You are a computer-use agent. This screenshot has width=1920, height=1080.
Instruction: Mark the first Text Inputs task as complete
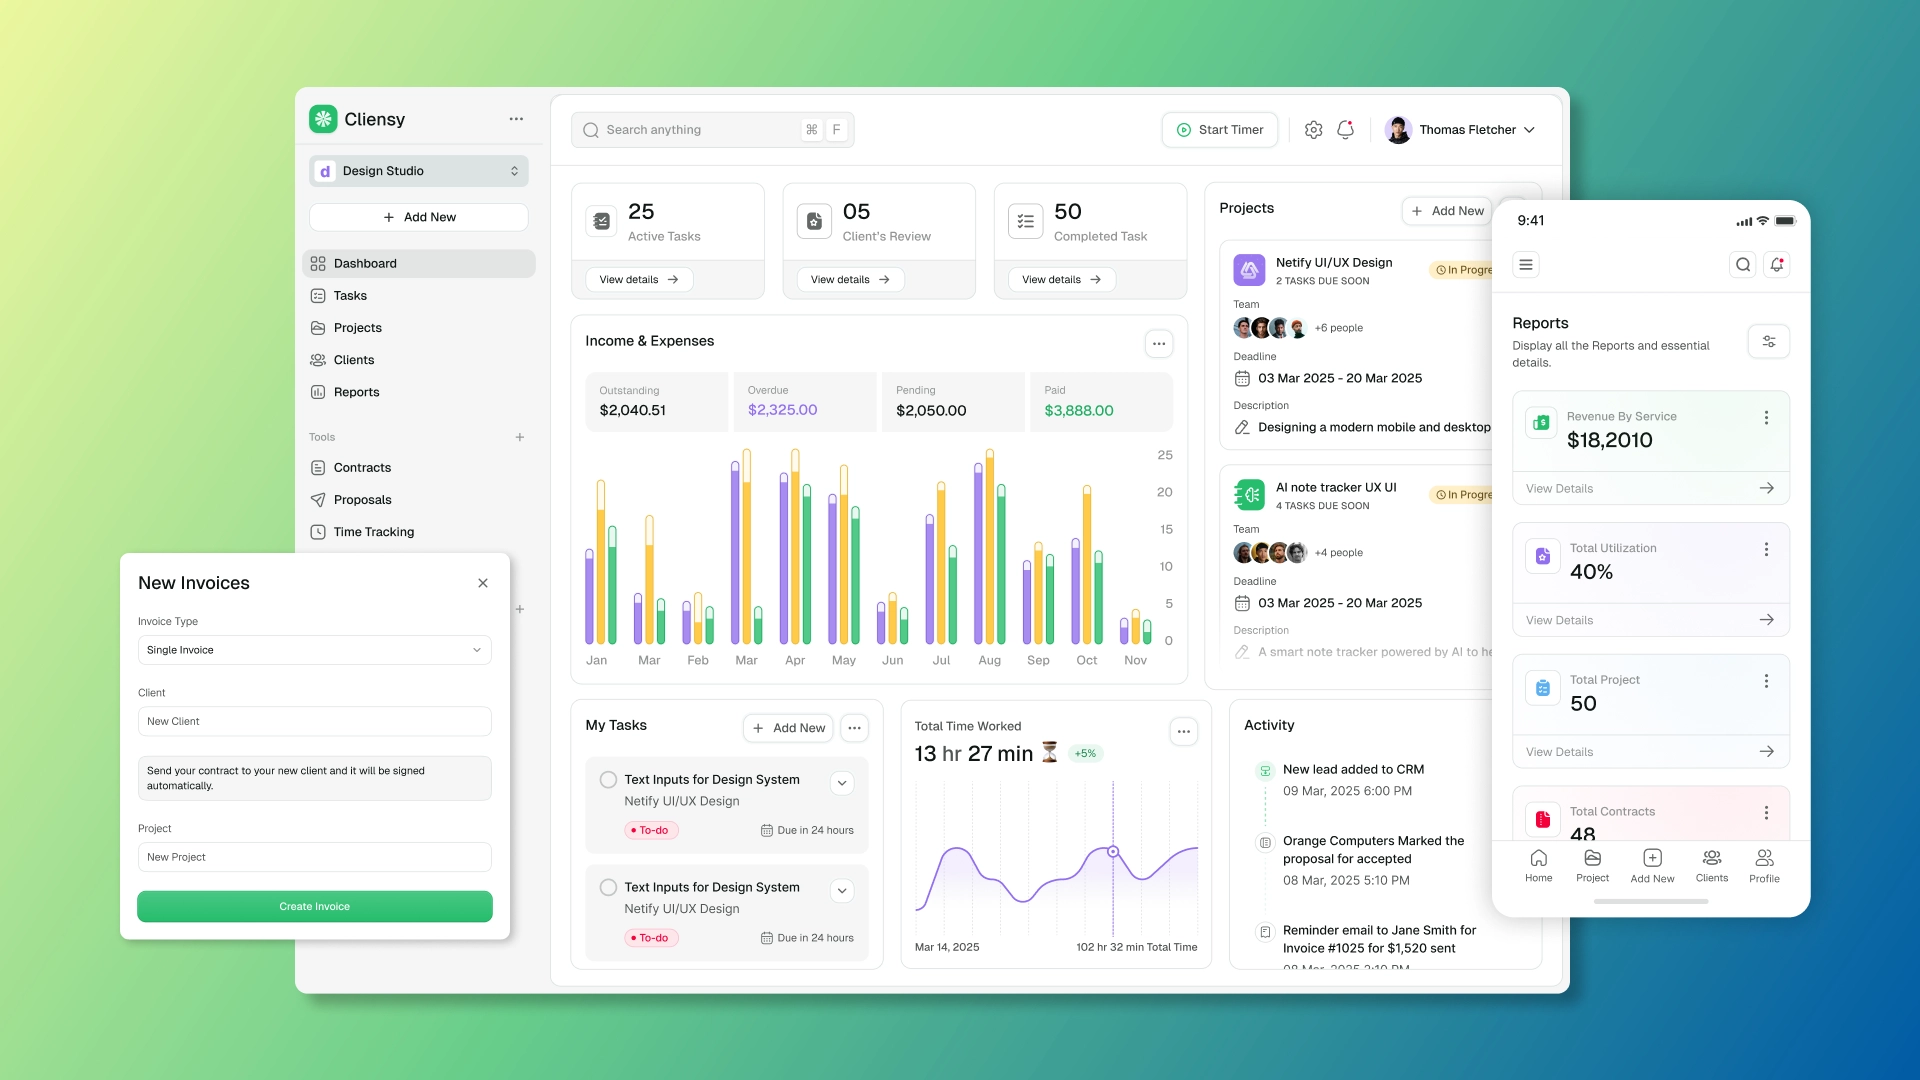click(607, 780)
